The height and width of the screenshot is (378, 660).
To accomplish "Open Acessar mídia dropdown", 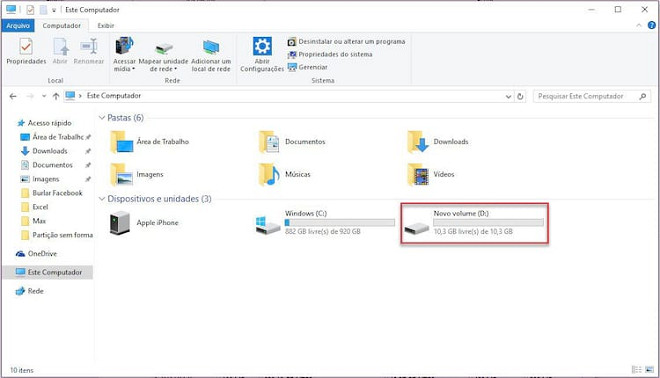I will (124, 54).
